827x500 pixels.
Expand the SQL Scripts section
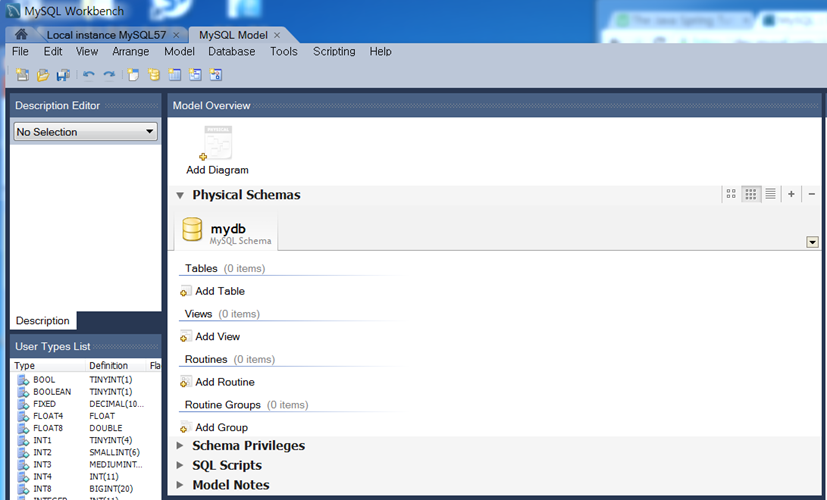coord(180,465)
